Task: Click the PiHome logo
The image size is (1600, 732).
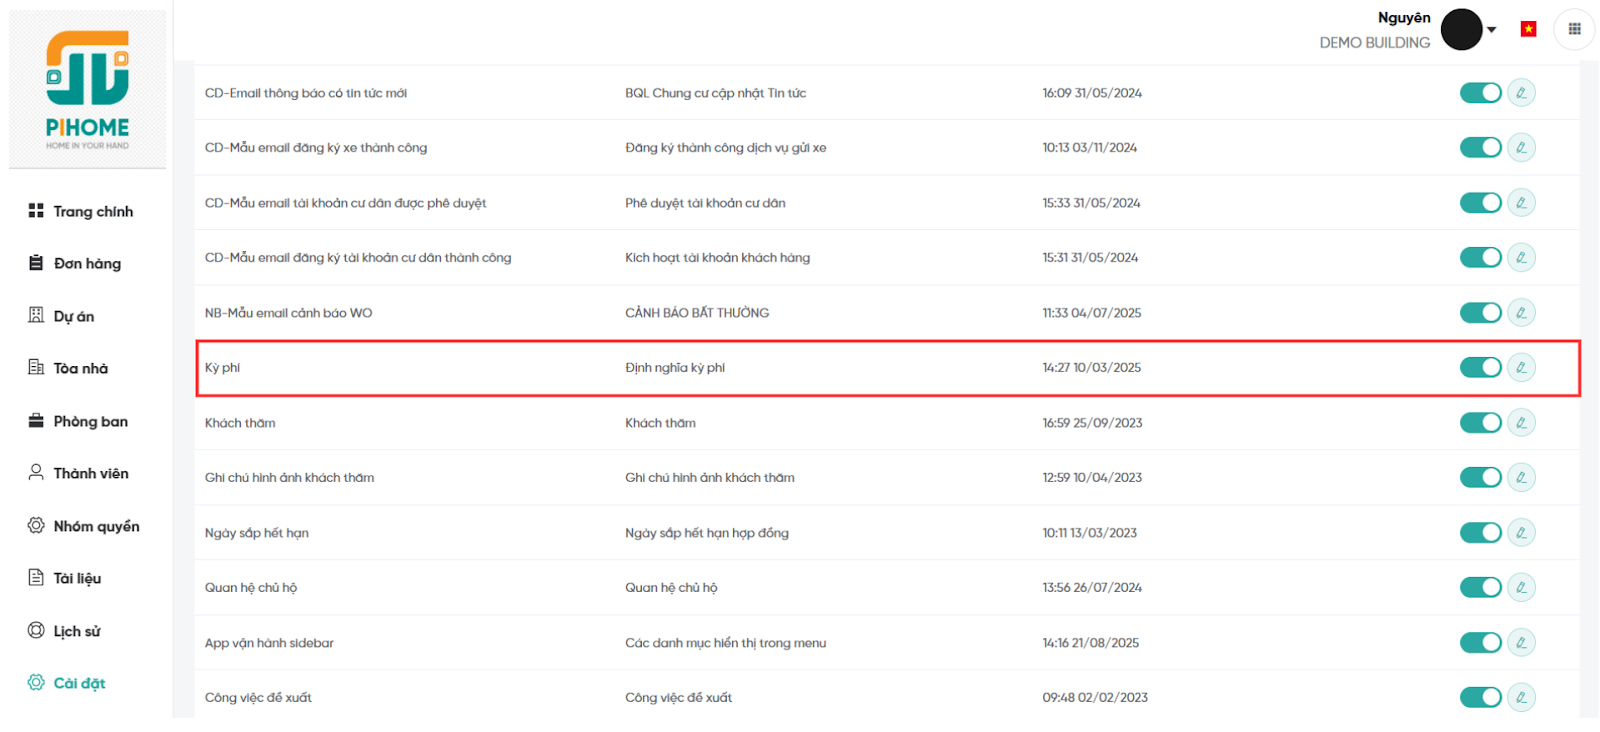Action: coord(88,90)
